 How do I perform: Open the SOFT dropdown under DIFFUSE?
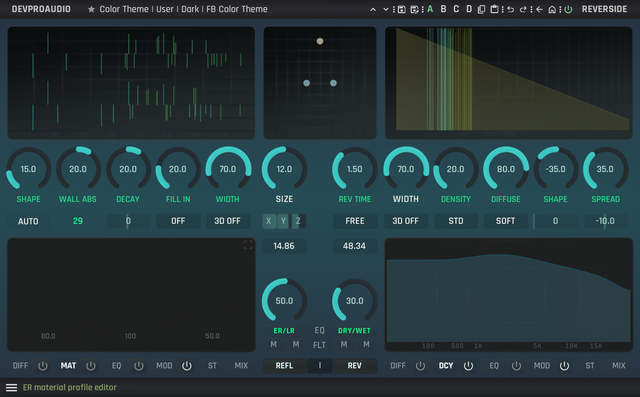coord(505,221)
